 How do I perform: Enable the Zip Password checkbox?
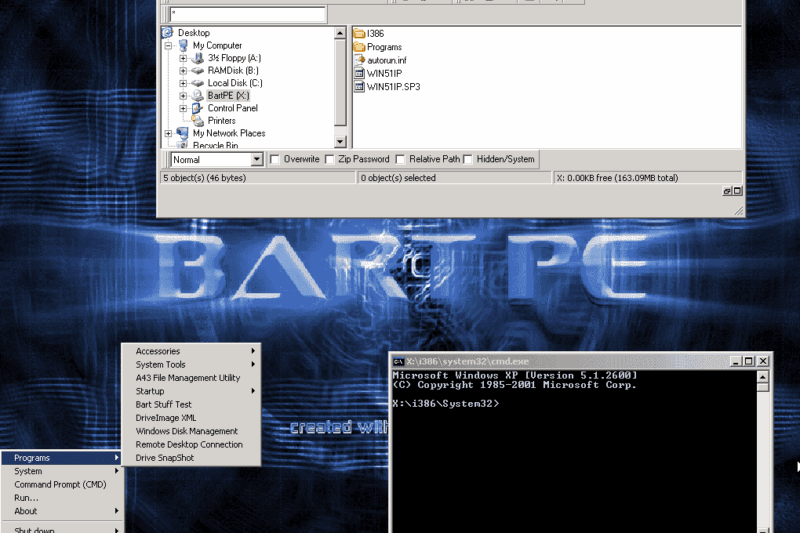(x=330, y=160)
